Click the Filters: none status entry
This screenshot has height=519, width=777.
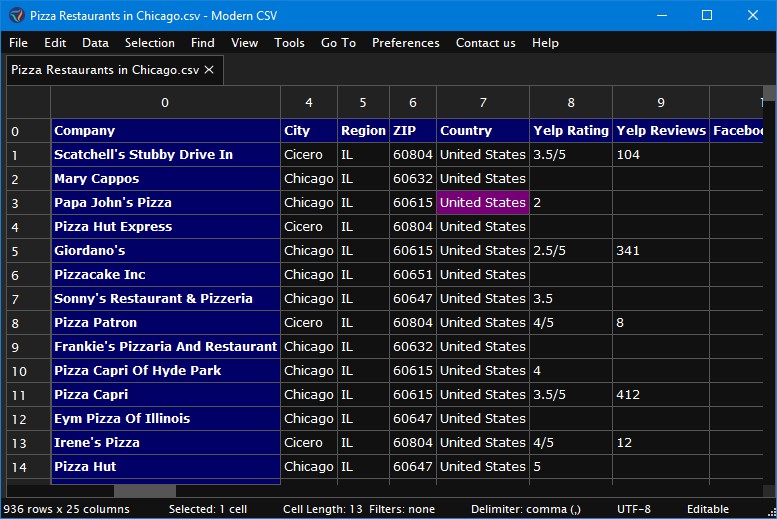[402, 509]
